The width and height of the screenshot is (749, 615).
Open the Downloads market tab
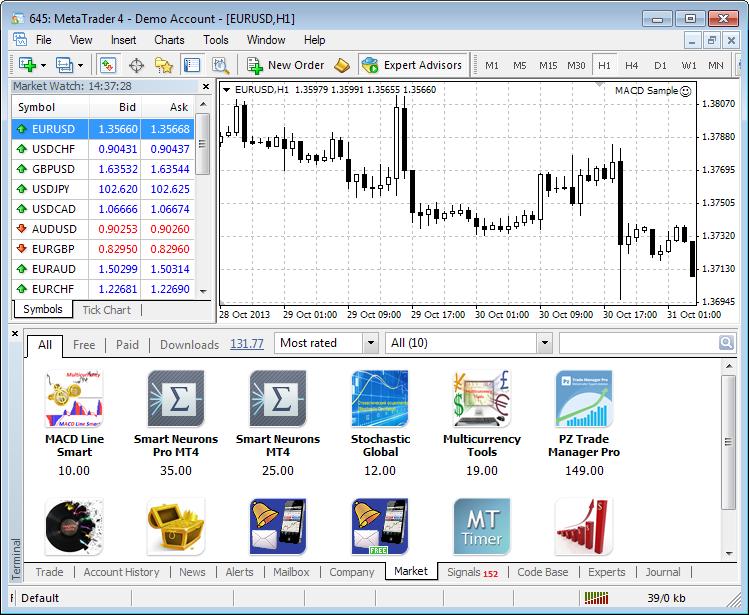pyautogui.click(x=189, y=345)
